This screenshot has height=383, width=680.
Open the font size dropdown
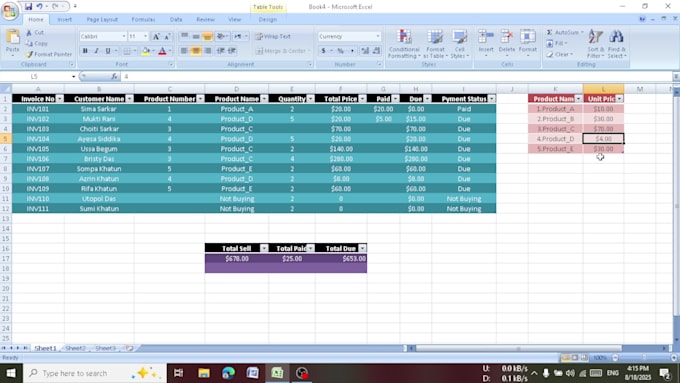[145, 36]
